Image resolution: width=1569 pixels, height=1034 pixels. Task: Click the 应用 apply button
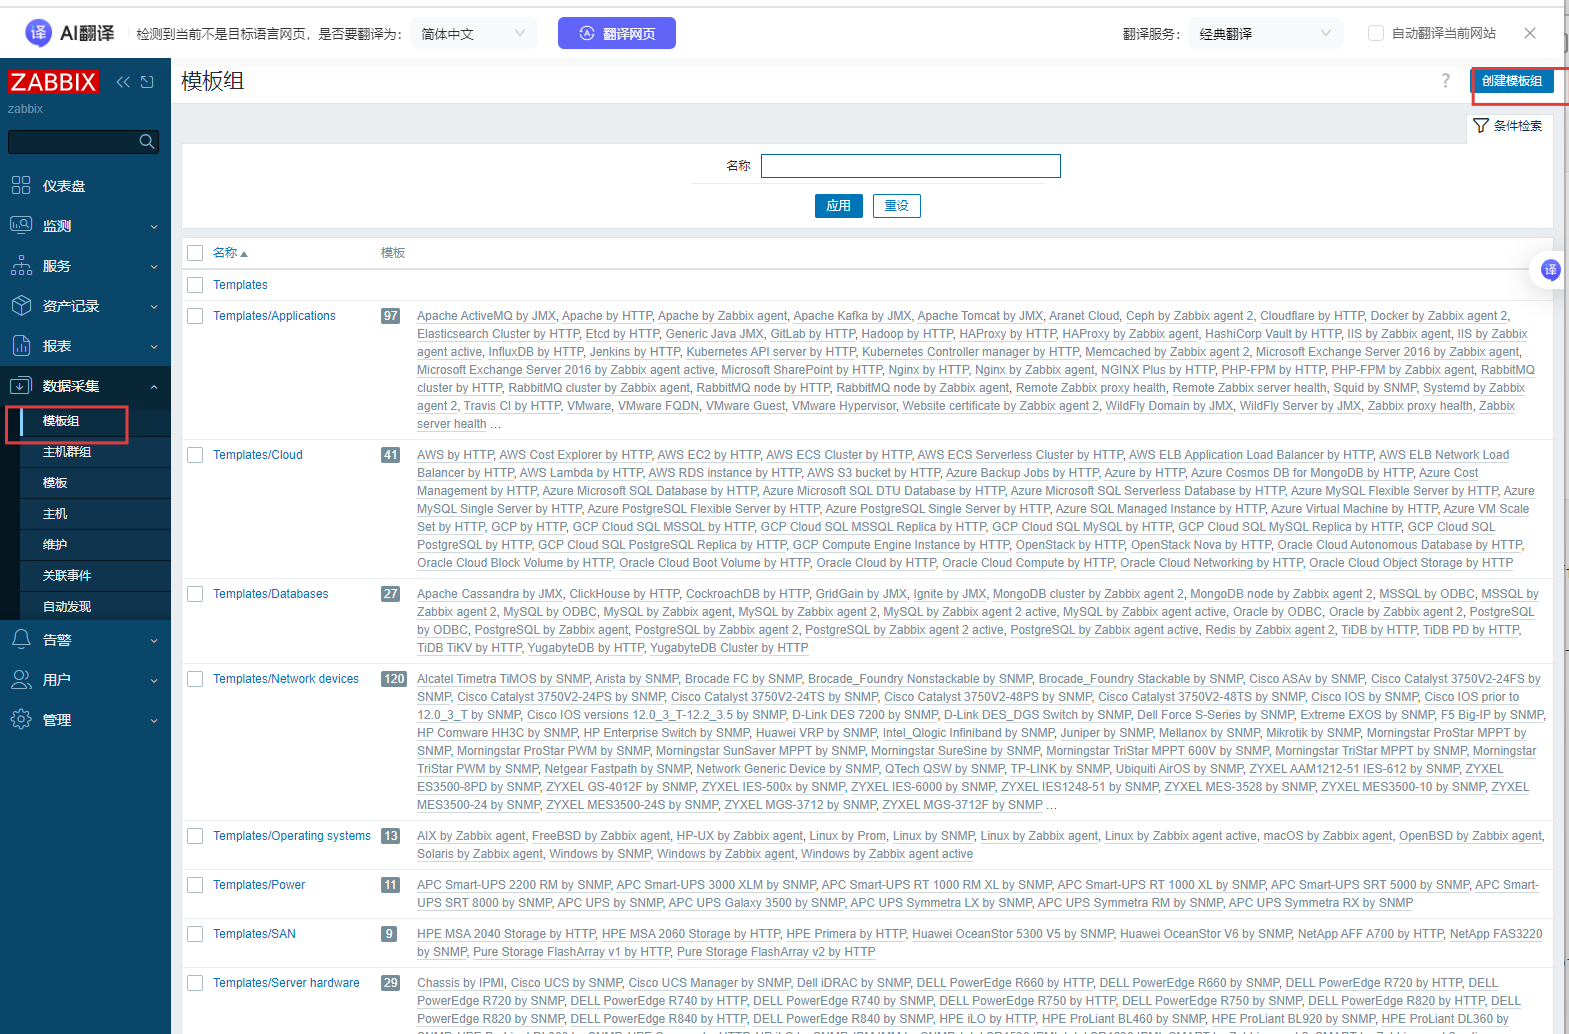pos(838,206)
